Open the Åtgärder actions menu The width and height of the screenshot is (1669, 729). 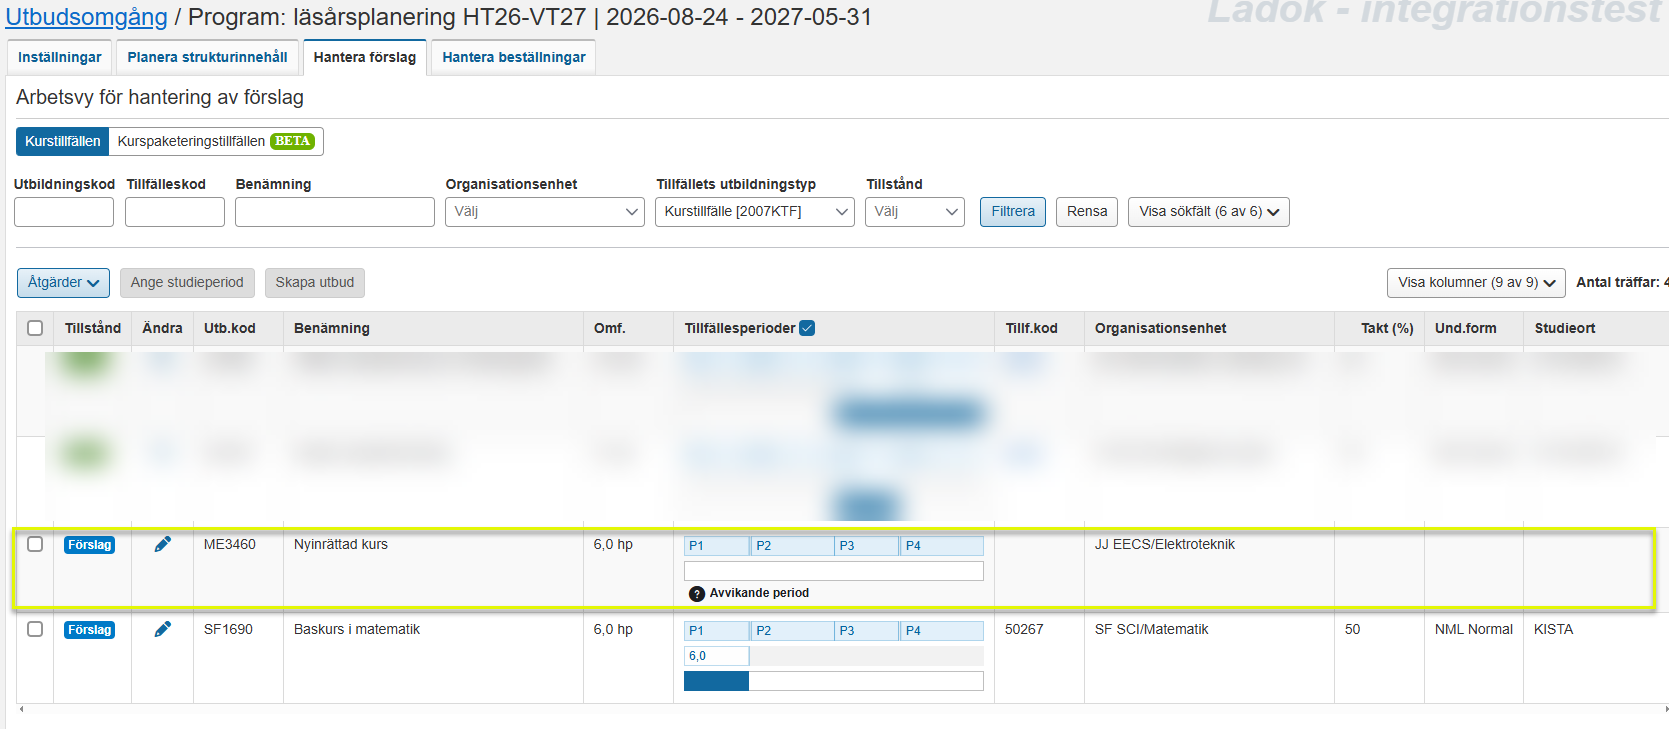coord(63,283)
